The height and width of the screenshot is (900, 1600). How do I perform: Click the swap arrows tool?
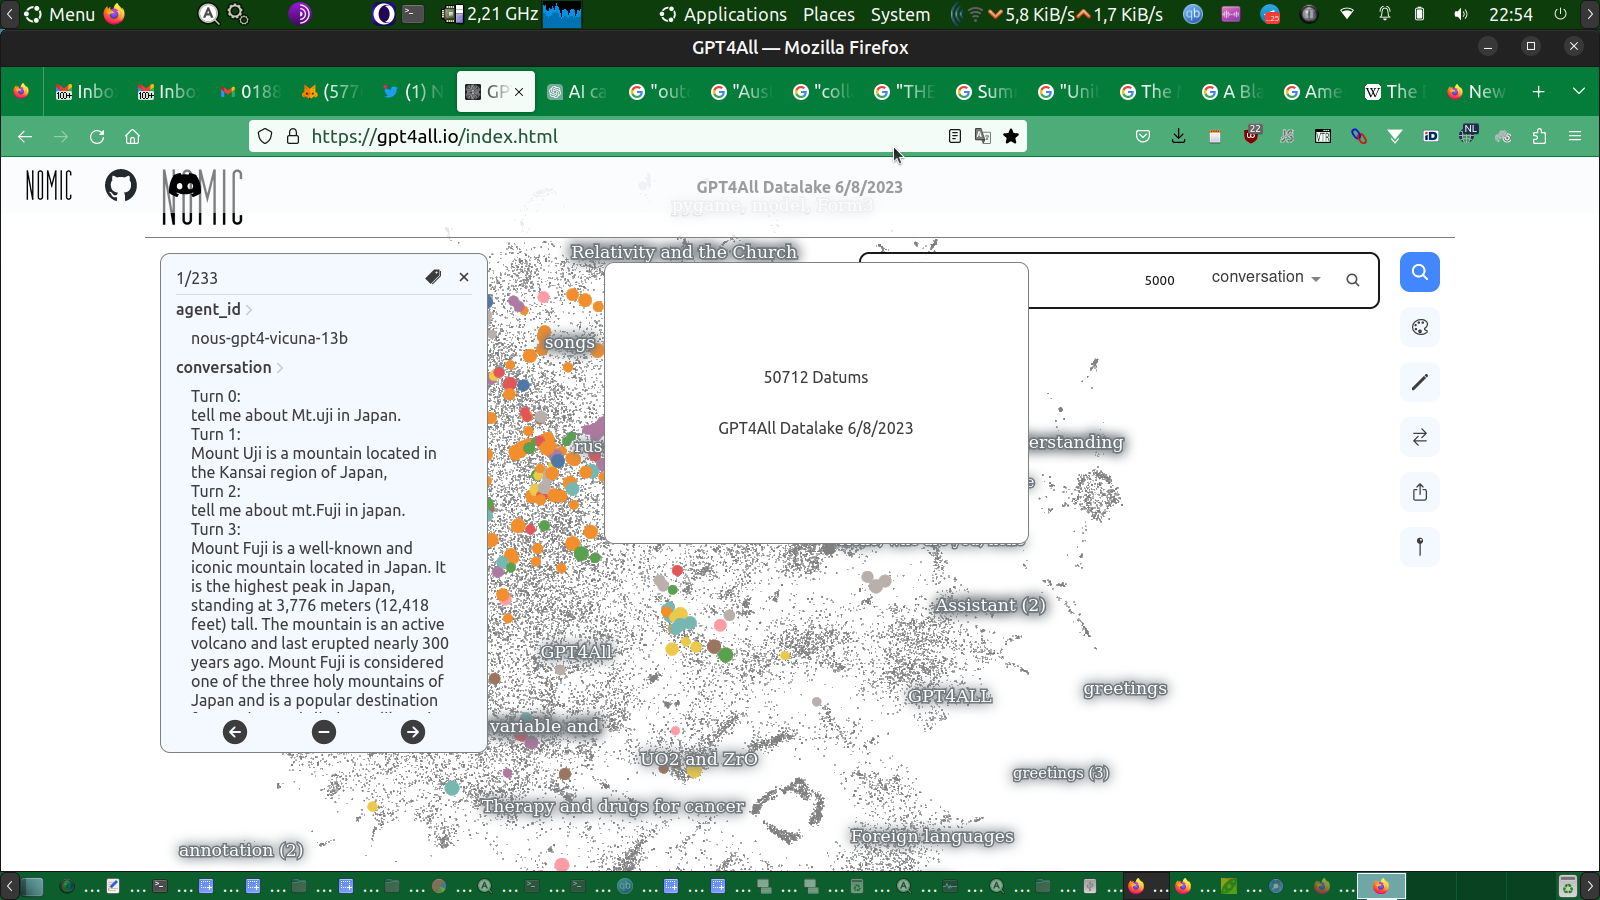pyautogui.click(x=1420, y=437)
